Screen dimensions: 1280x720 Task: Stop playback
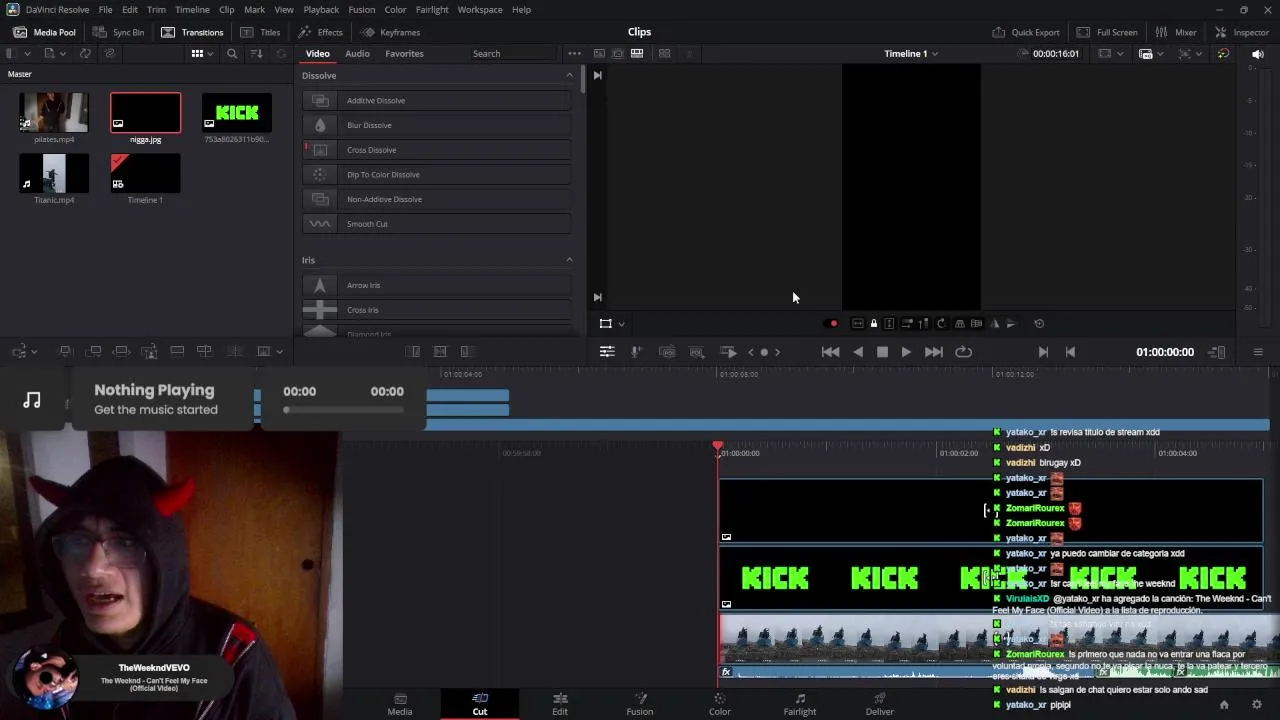(882, 352)
